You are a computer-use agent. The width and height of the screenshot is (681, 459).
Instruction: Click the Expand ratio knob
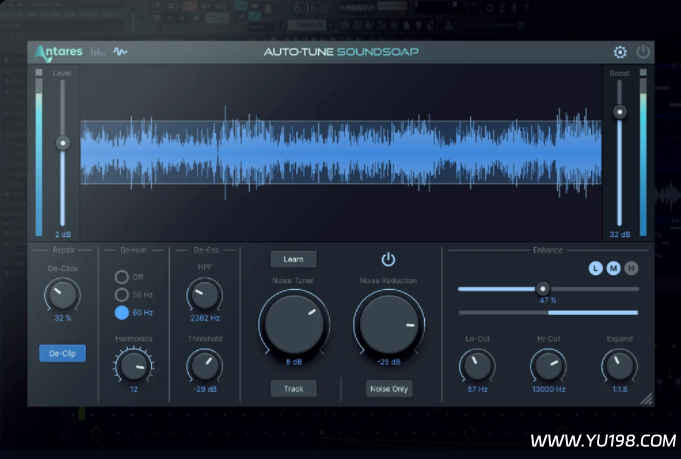[619, 366]
